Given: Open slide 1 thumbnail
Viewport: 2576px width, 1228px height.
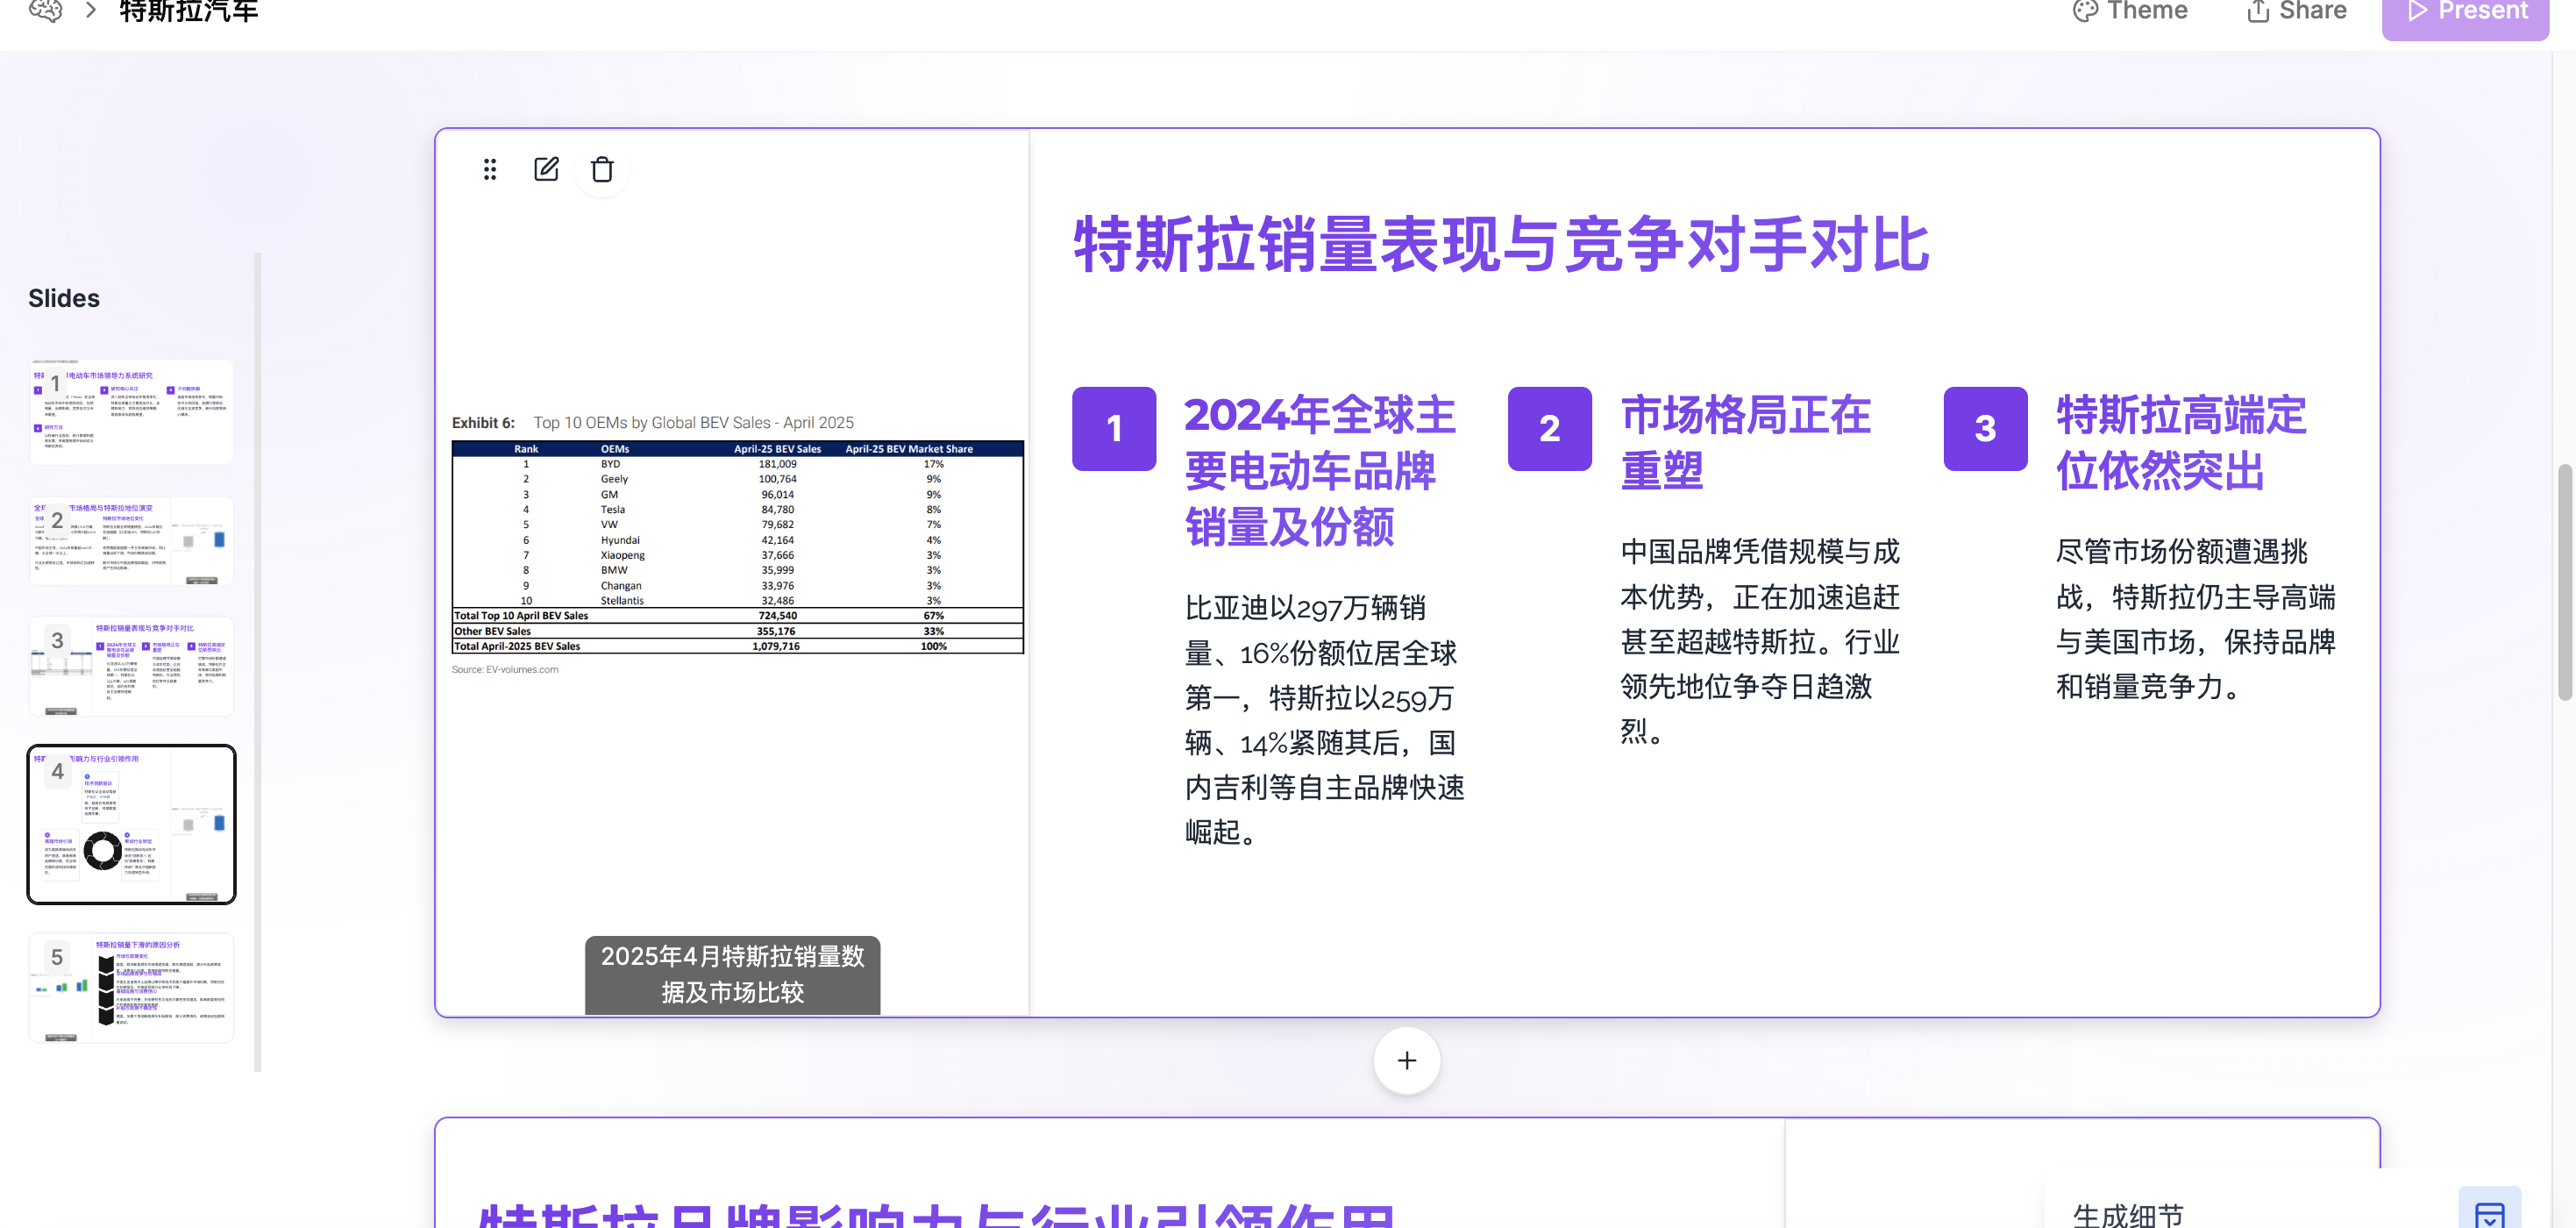Looking at the screenshot, I should (131, 412).
